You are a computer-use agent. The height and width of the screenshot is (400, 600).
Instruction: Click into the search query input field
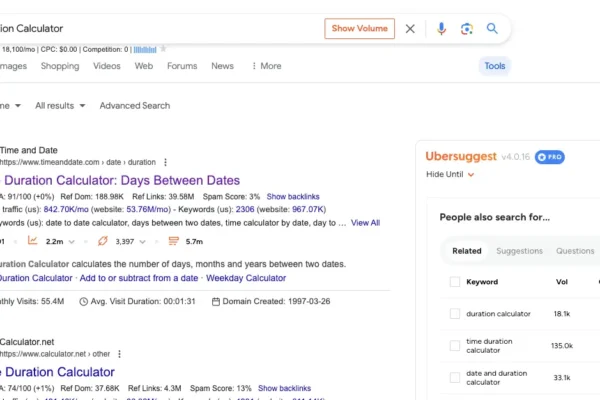[161, 29]
